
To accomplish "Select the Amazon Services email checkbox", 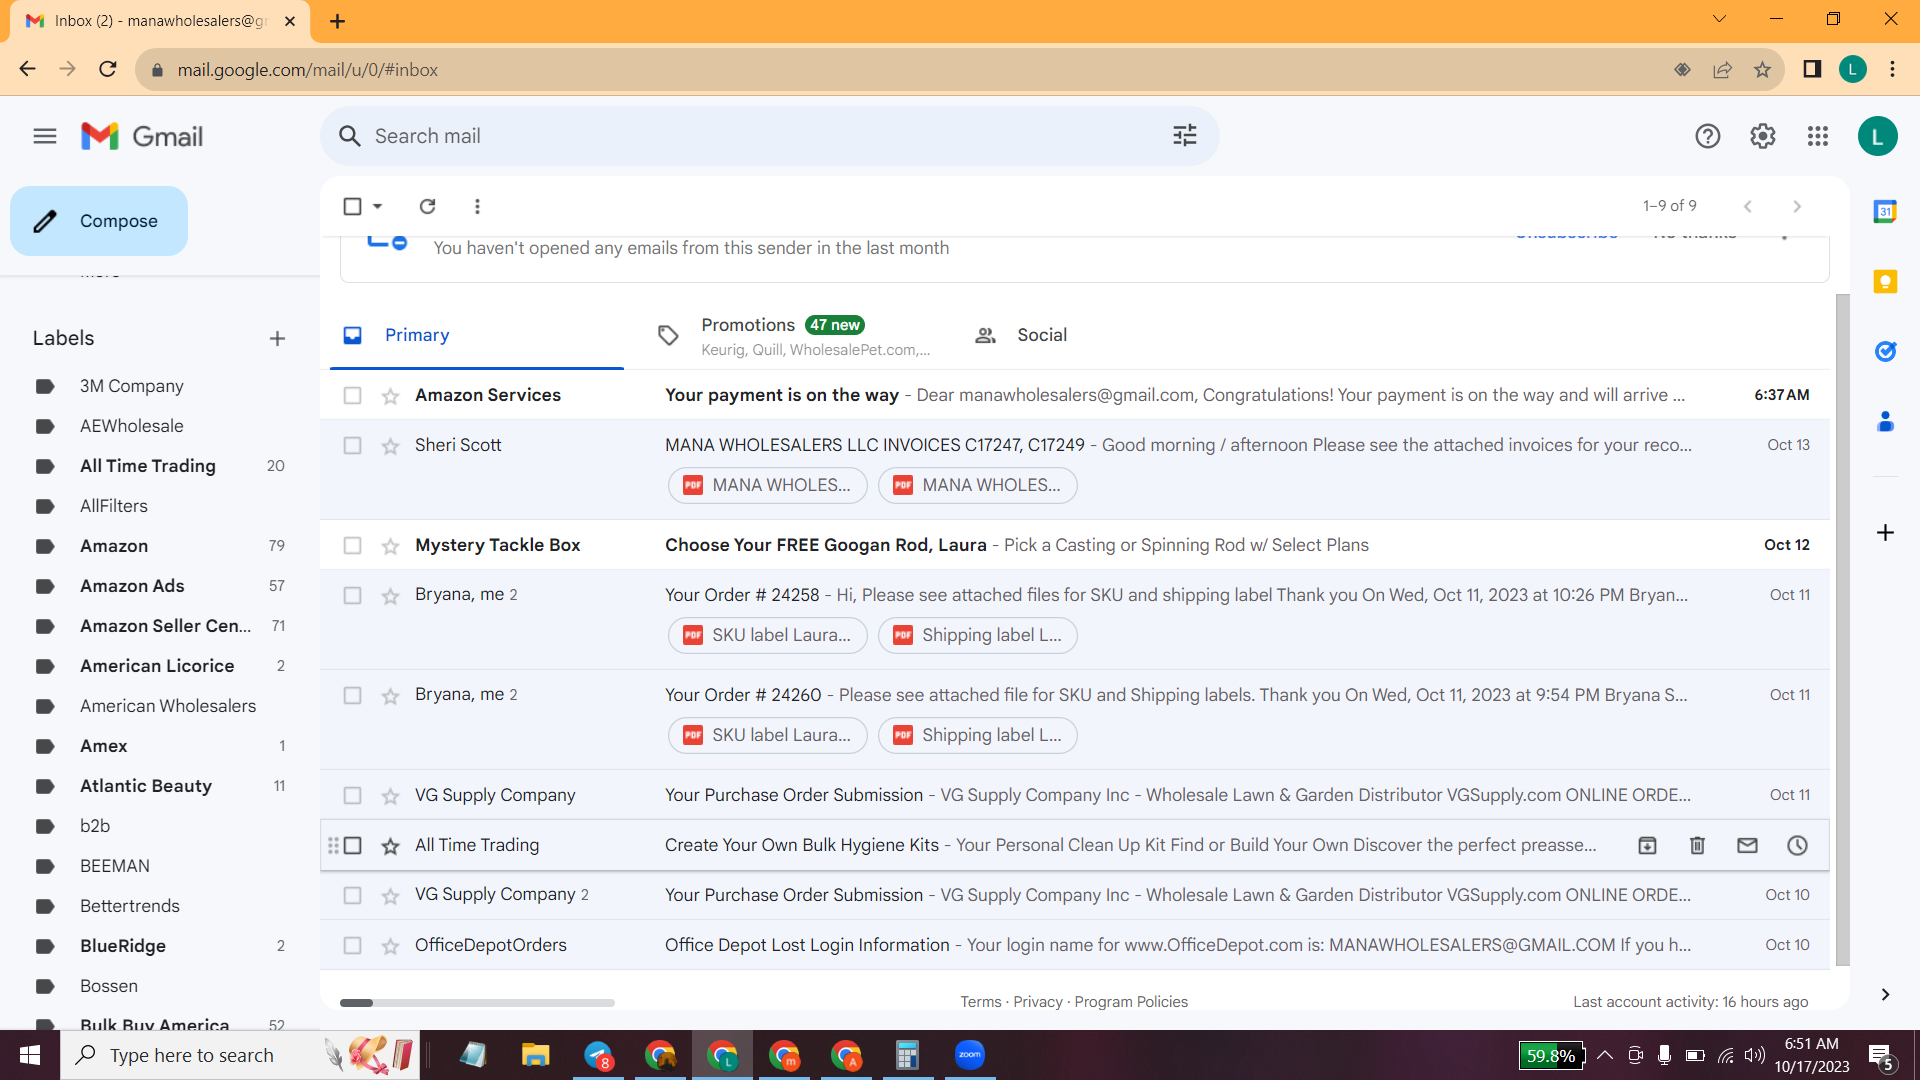I will tap(352, 395).
